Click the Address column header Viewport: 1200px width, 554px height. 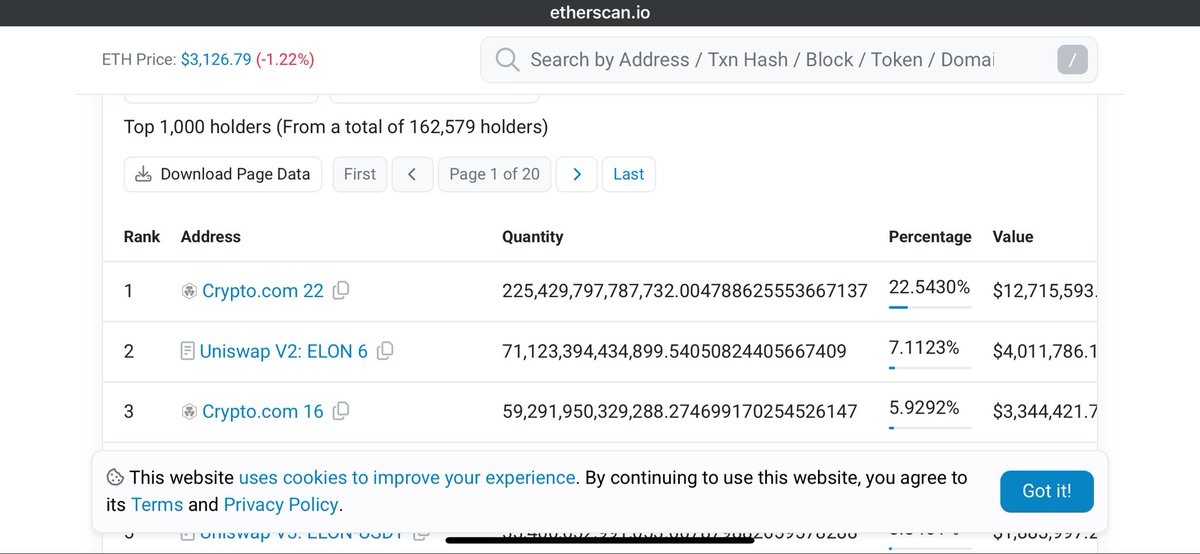[211, 237]
